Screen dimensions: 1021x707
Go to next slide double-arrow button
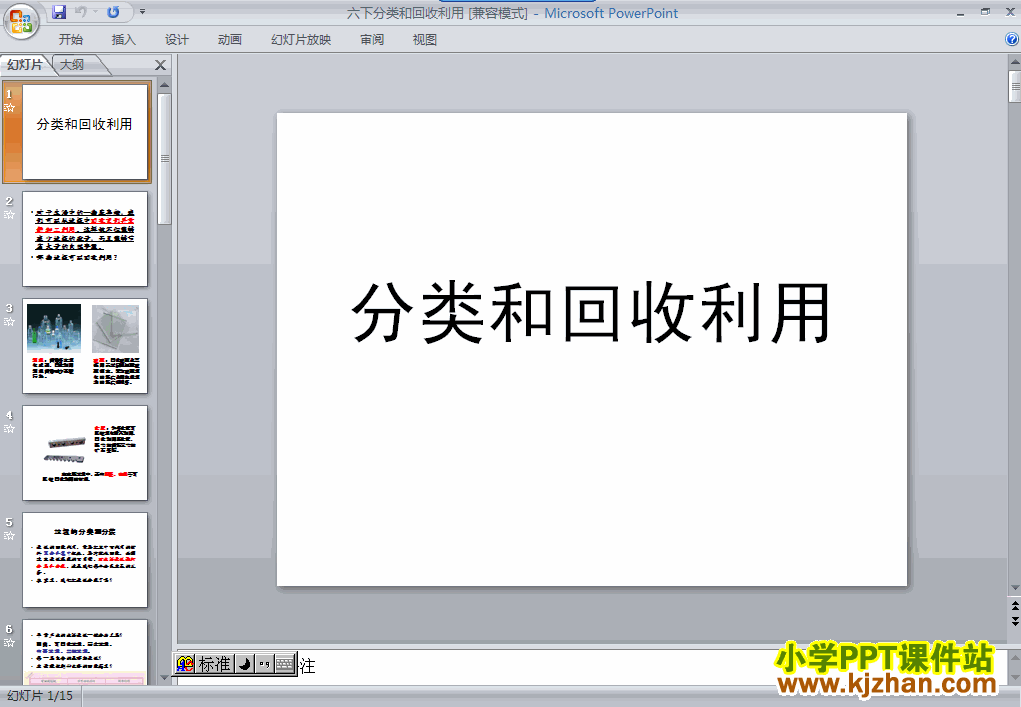[x=1014, y=621]
